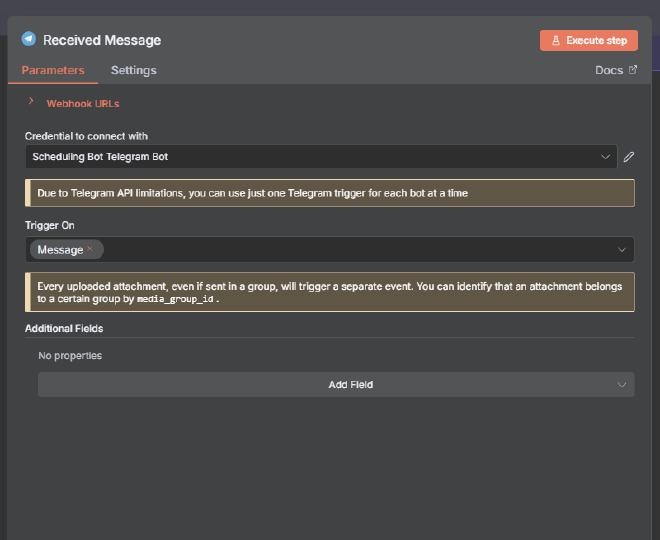Open the Scheduling Bot Telegram Bot credential dropdown
Image resolution: width=660 pixels, height=540 pixels.
[310, 157]
